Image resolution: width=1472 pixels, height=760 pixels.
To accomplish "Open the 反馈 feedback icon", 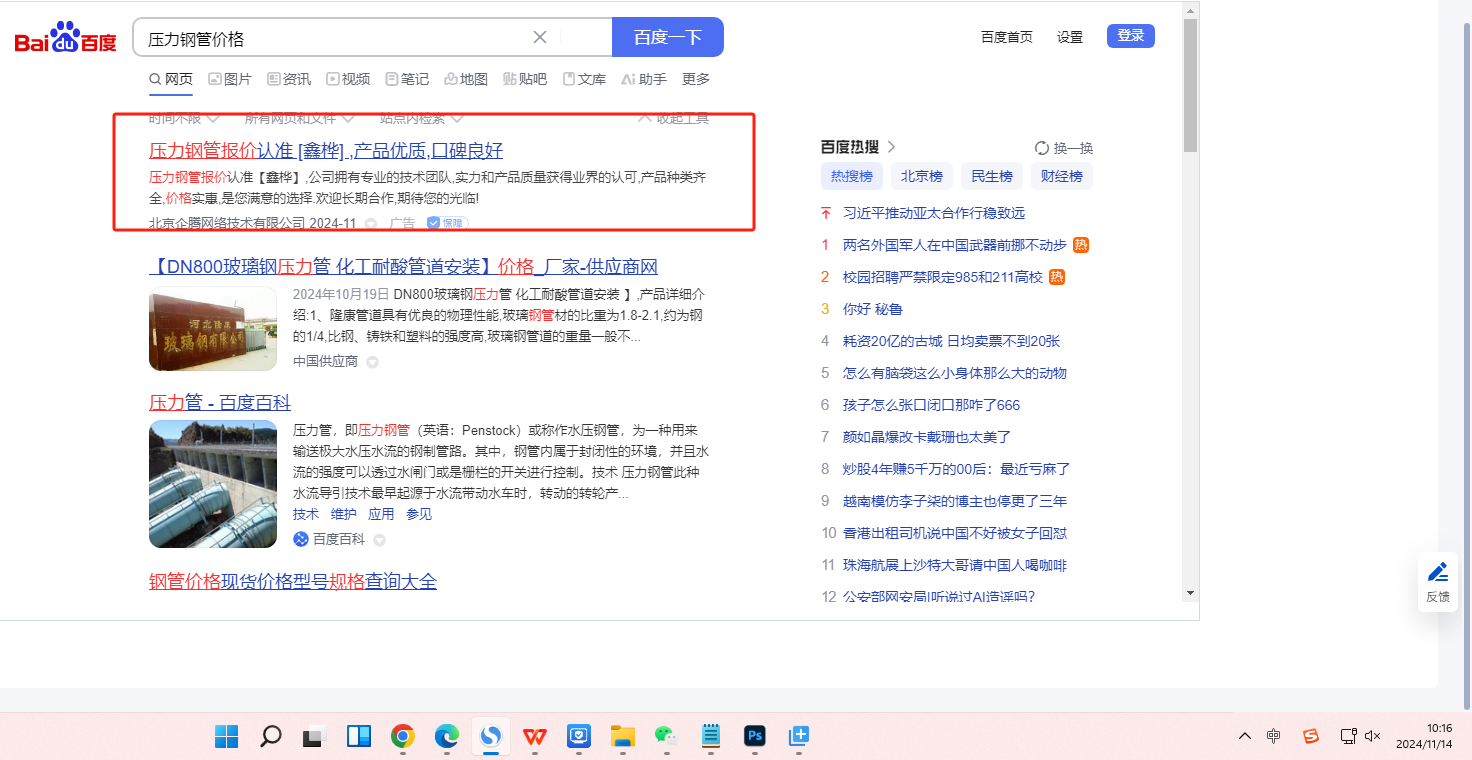I will coord(1438,580).
